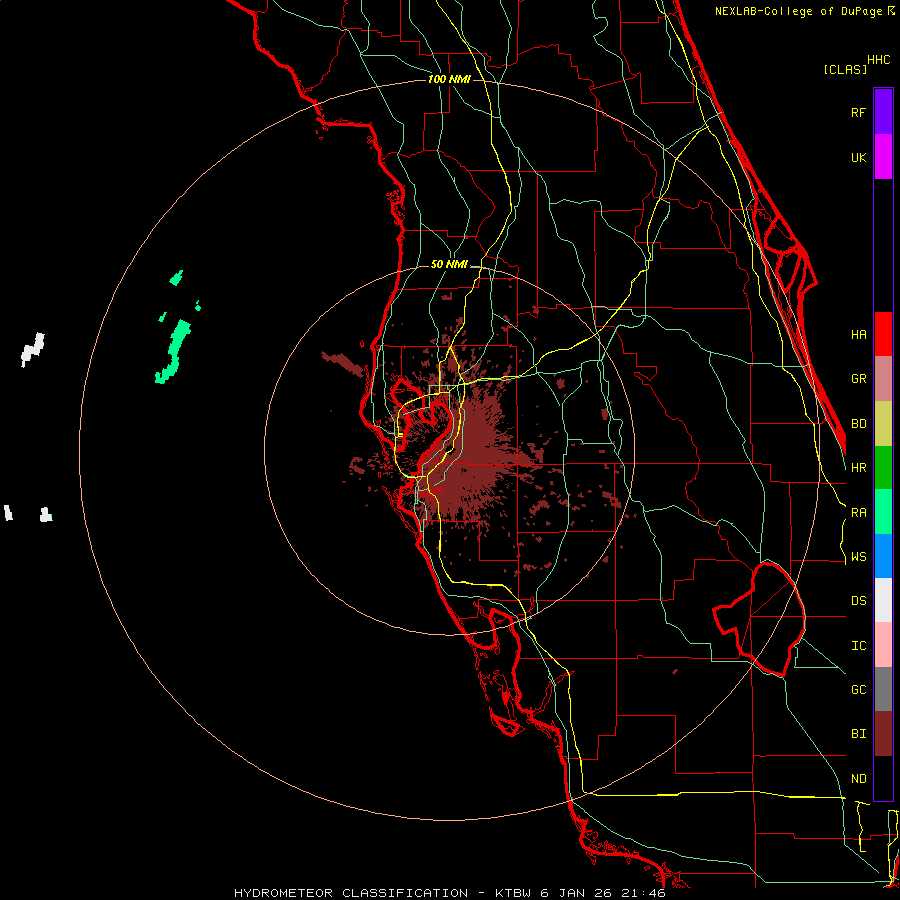Click the "RF" legend label

tap(858, 112)
